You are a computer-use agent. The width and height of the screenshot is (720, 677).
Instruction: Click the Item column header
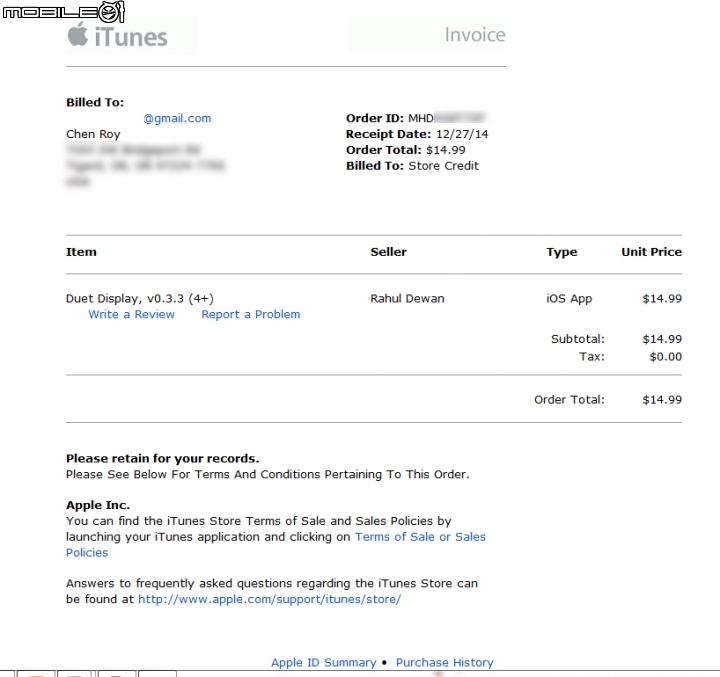(x=81, y=252)
